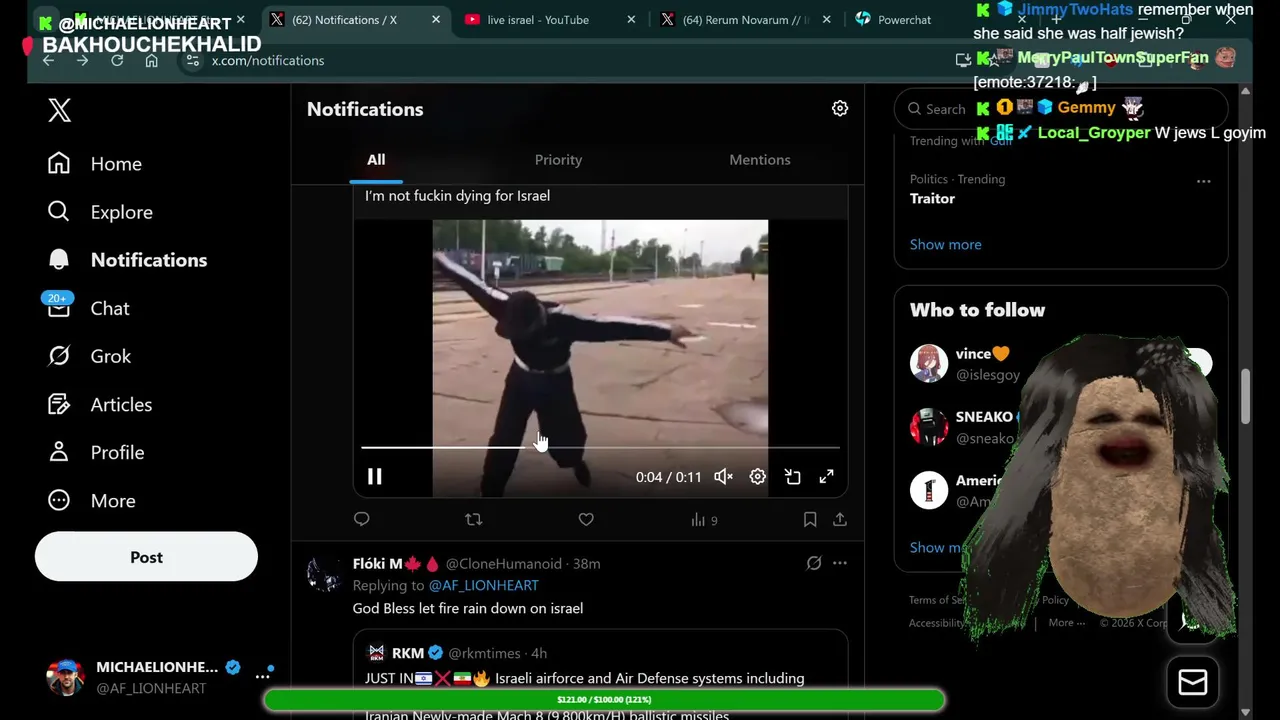Screen dimensions: 1280x720
Task: Go back in the browser
Action: coord(48,60)
